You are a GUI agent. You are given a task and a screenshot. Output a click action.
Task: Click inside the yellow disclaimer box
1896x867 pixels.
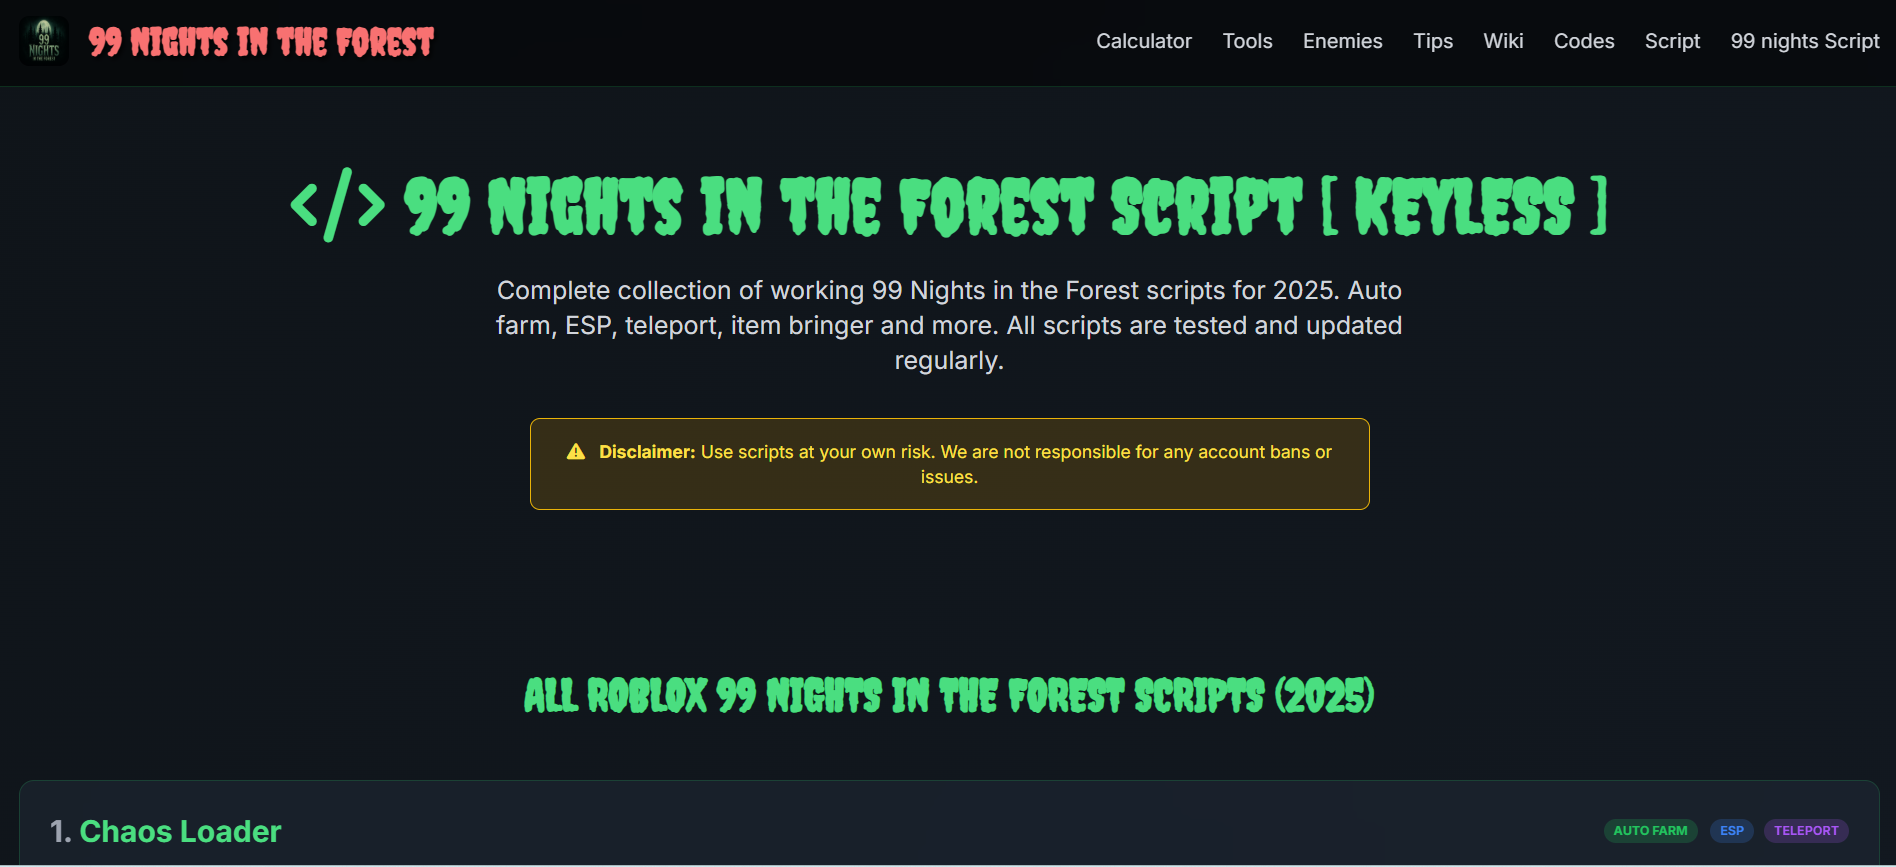[x=949, y=464]
